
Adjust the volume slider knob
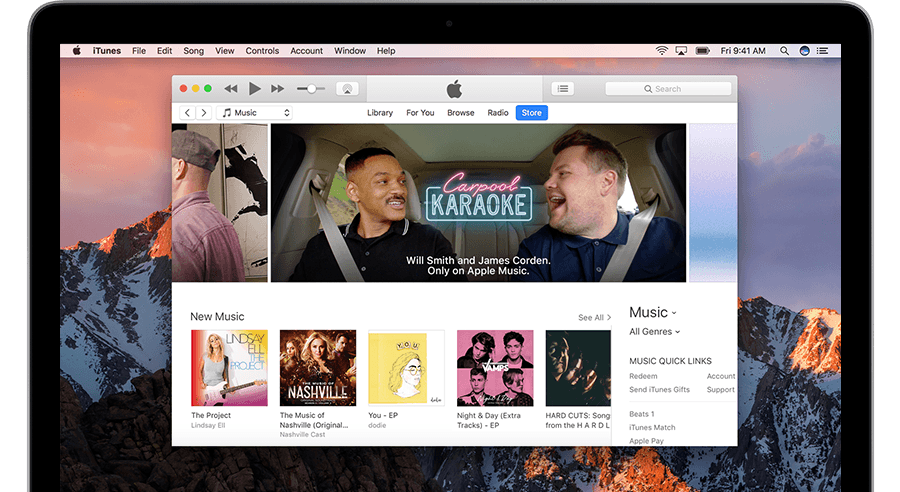(311, 89)
